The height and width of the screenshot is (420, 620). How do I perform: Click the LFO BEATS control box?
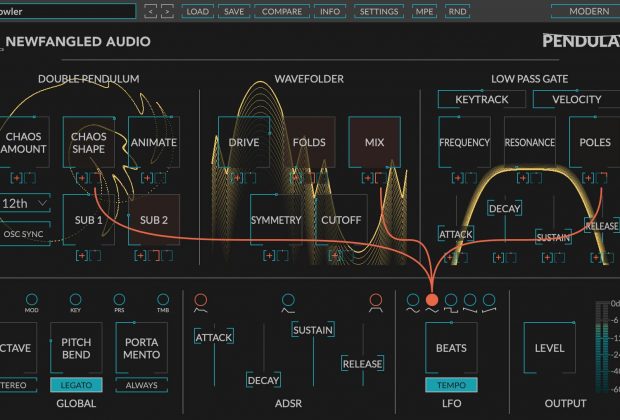pos(451,348)
